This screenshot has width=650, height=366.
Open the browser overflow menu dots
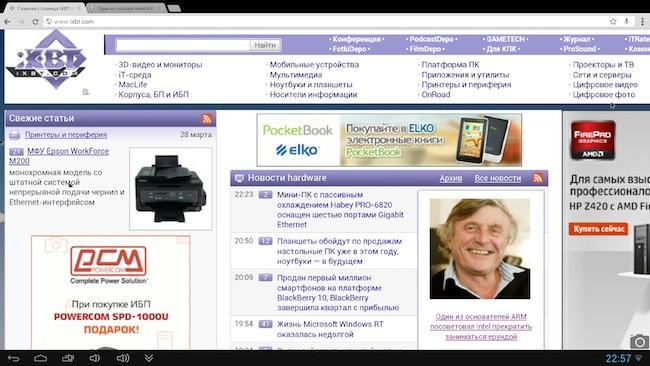[643, 22]
